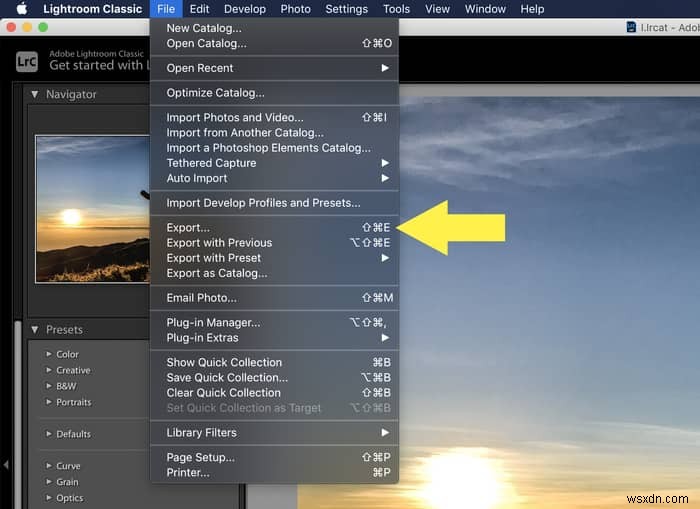
Task: Expand the Export with Preset submenu
Action: (x=274, y=258)
